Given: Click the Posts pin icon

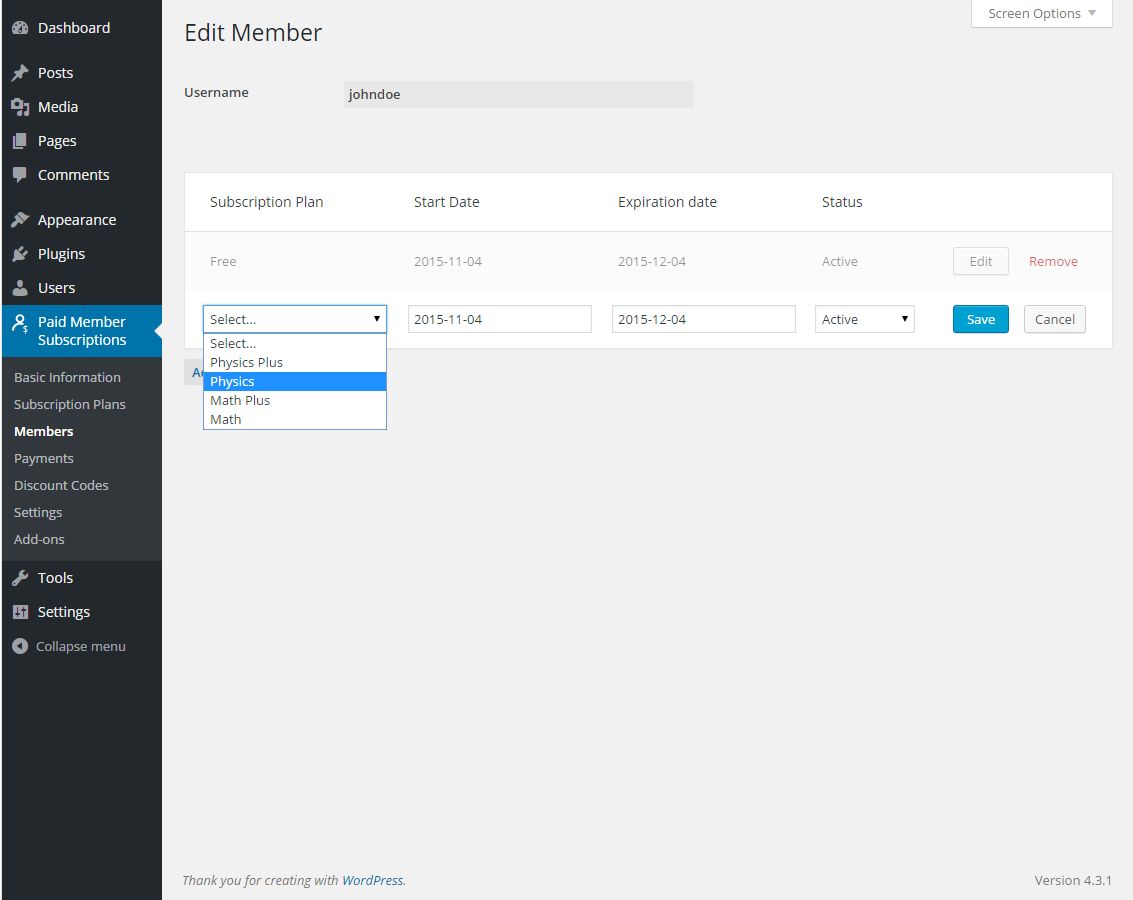Looking at the screenshot, I should tap(22, 72).
